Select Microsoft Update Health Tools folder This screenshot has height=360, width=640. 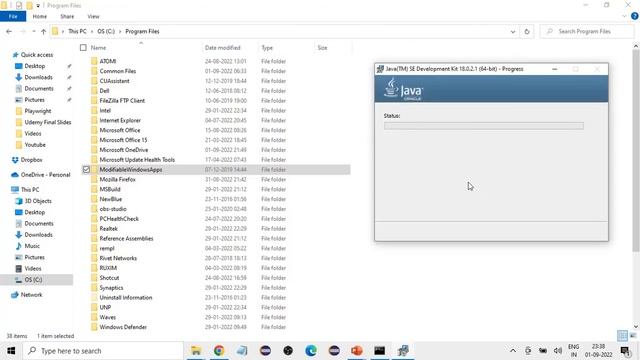click(x=137, y=160)
